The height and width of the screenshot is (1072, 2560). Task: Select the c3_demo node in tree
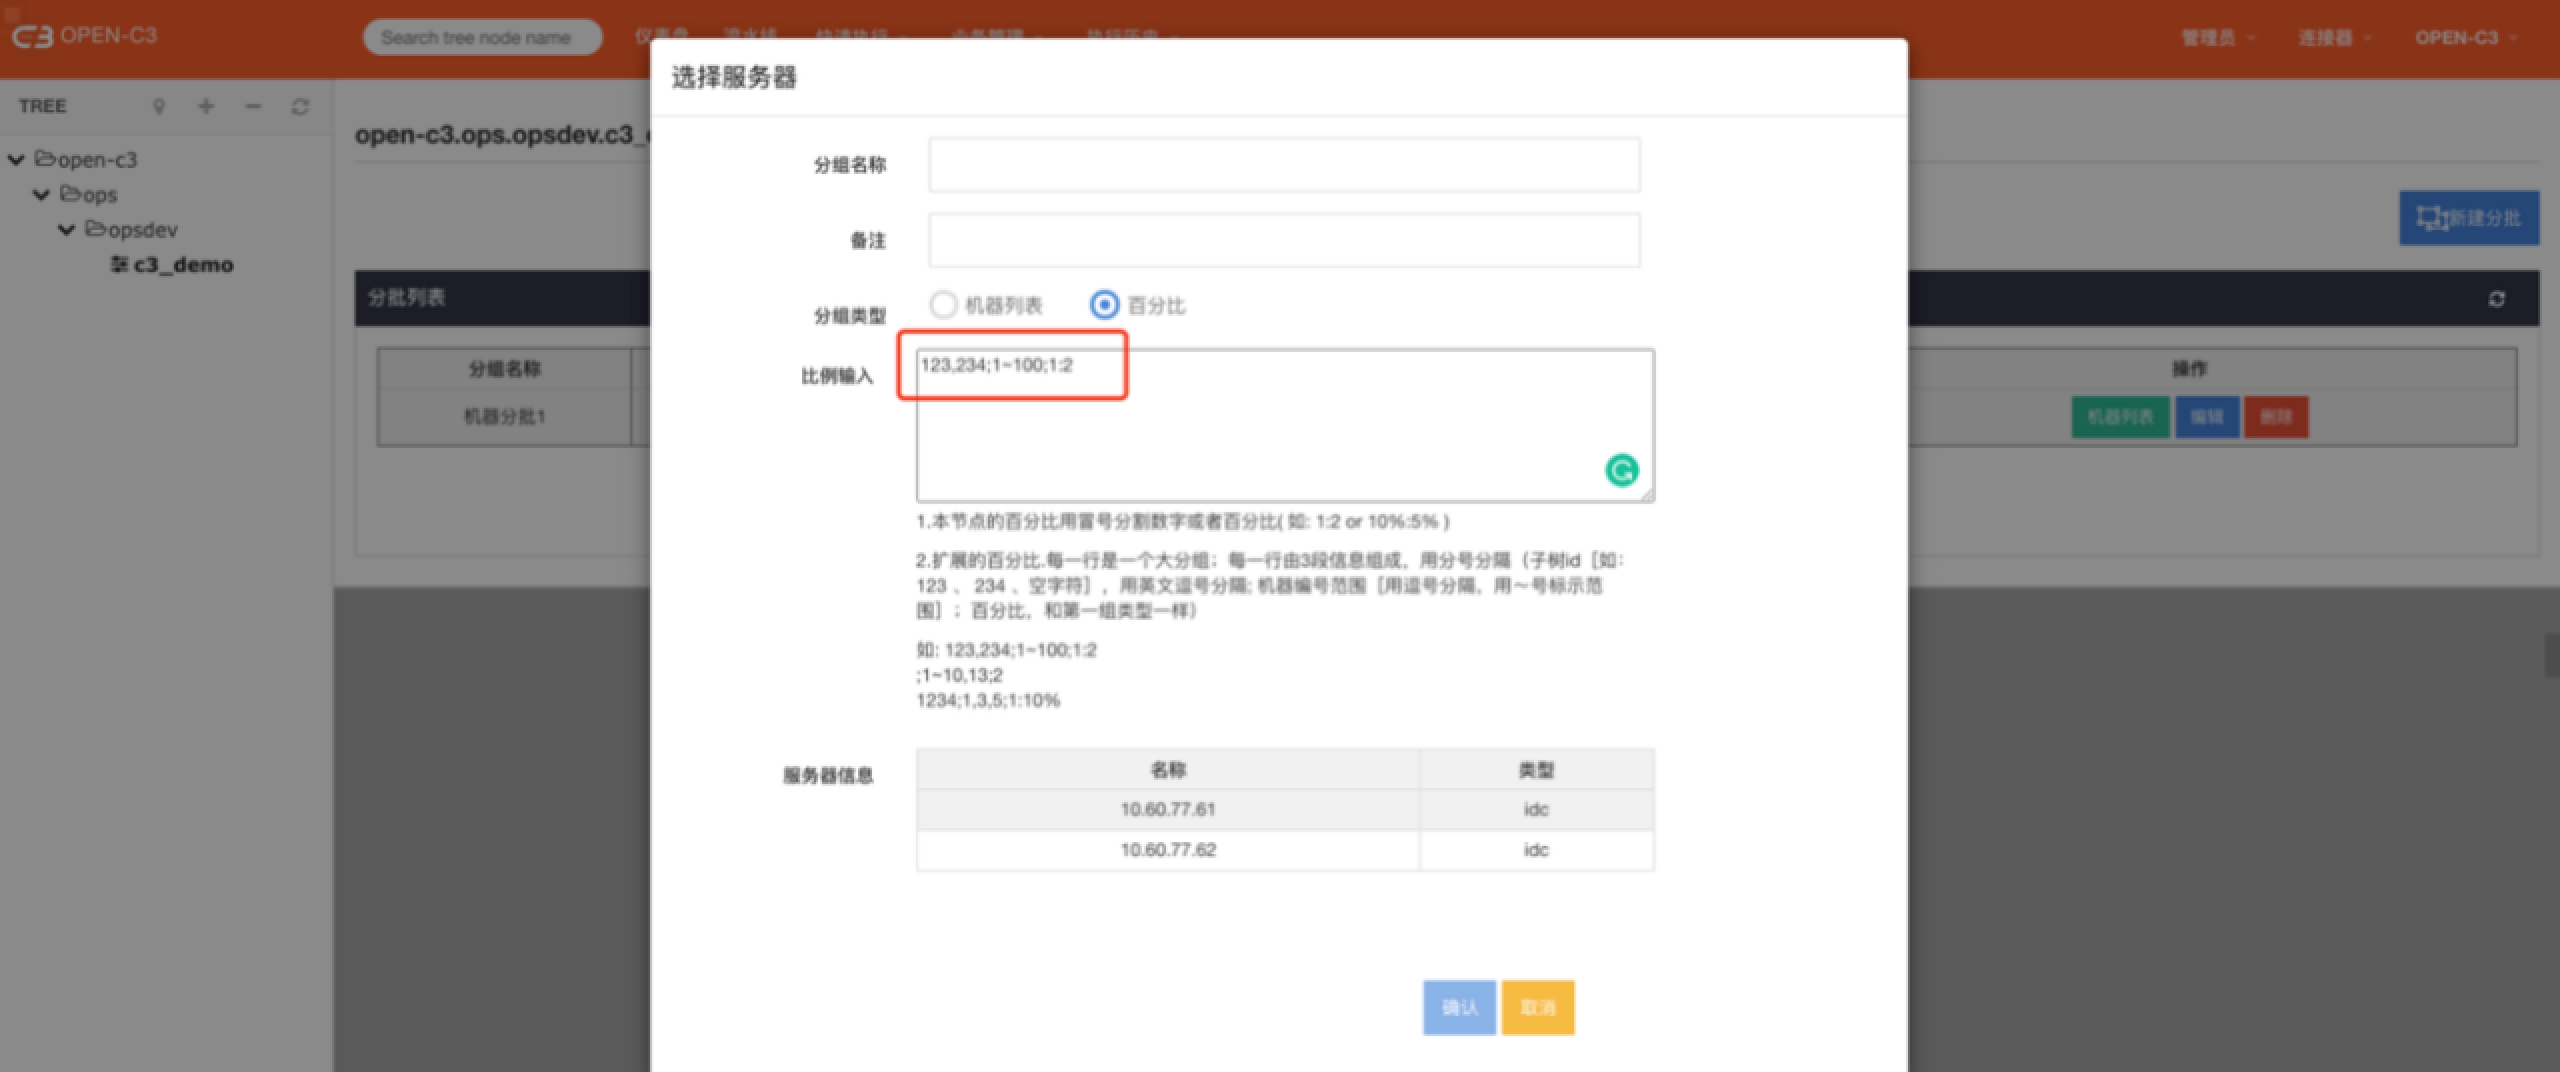pos(182,265)
